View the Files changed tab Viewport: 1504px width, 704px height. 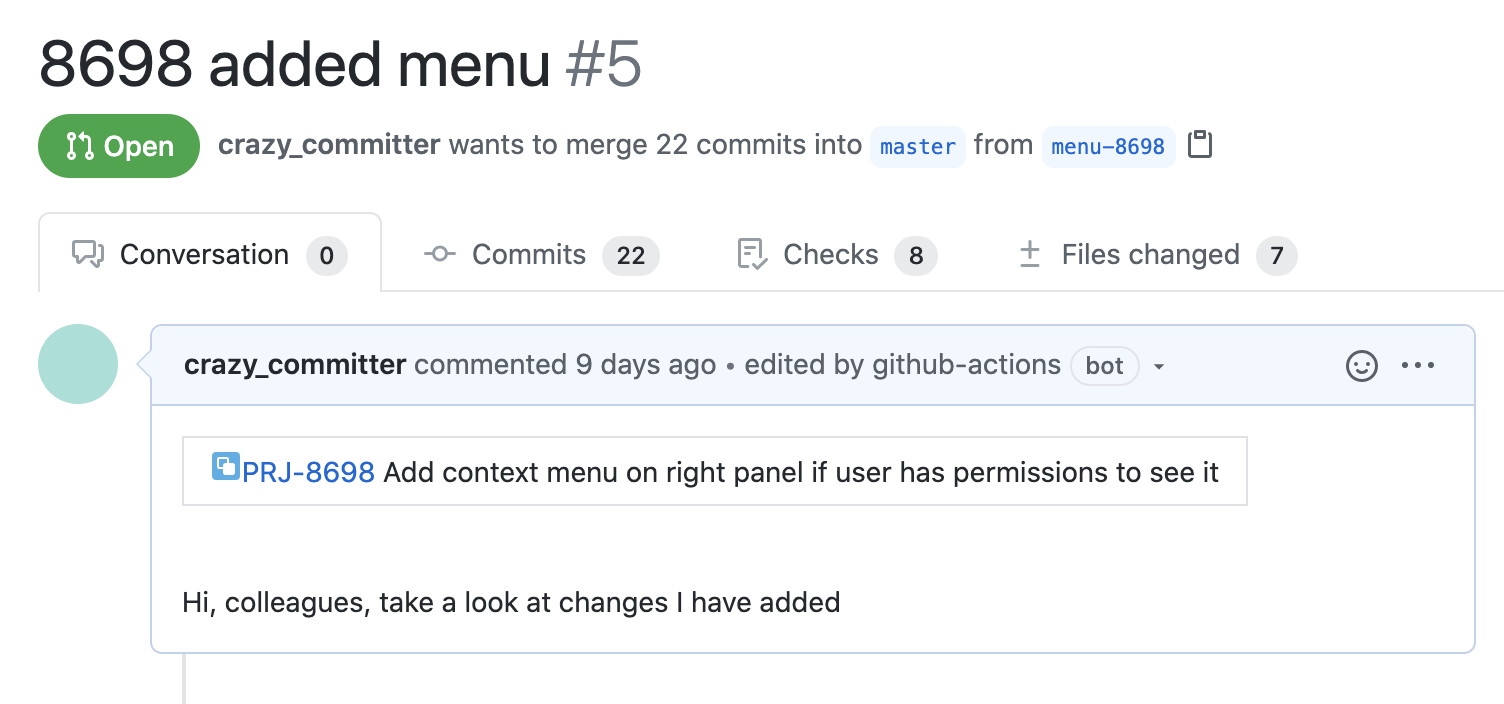click(x=1157, y=255)
